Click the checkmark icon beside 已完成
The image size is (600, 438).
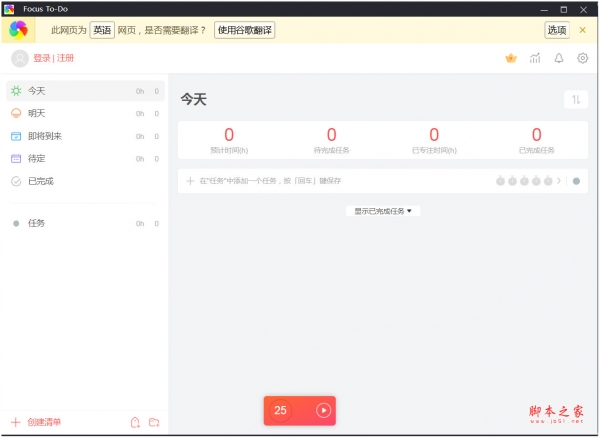[x=16, y=181]
